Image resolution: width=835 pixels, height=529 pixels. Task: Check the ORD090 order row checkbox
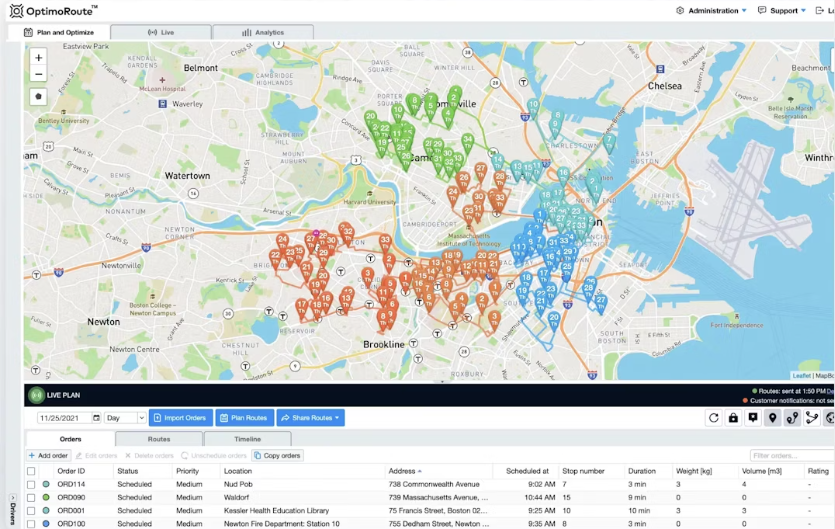[31, 498]
